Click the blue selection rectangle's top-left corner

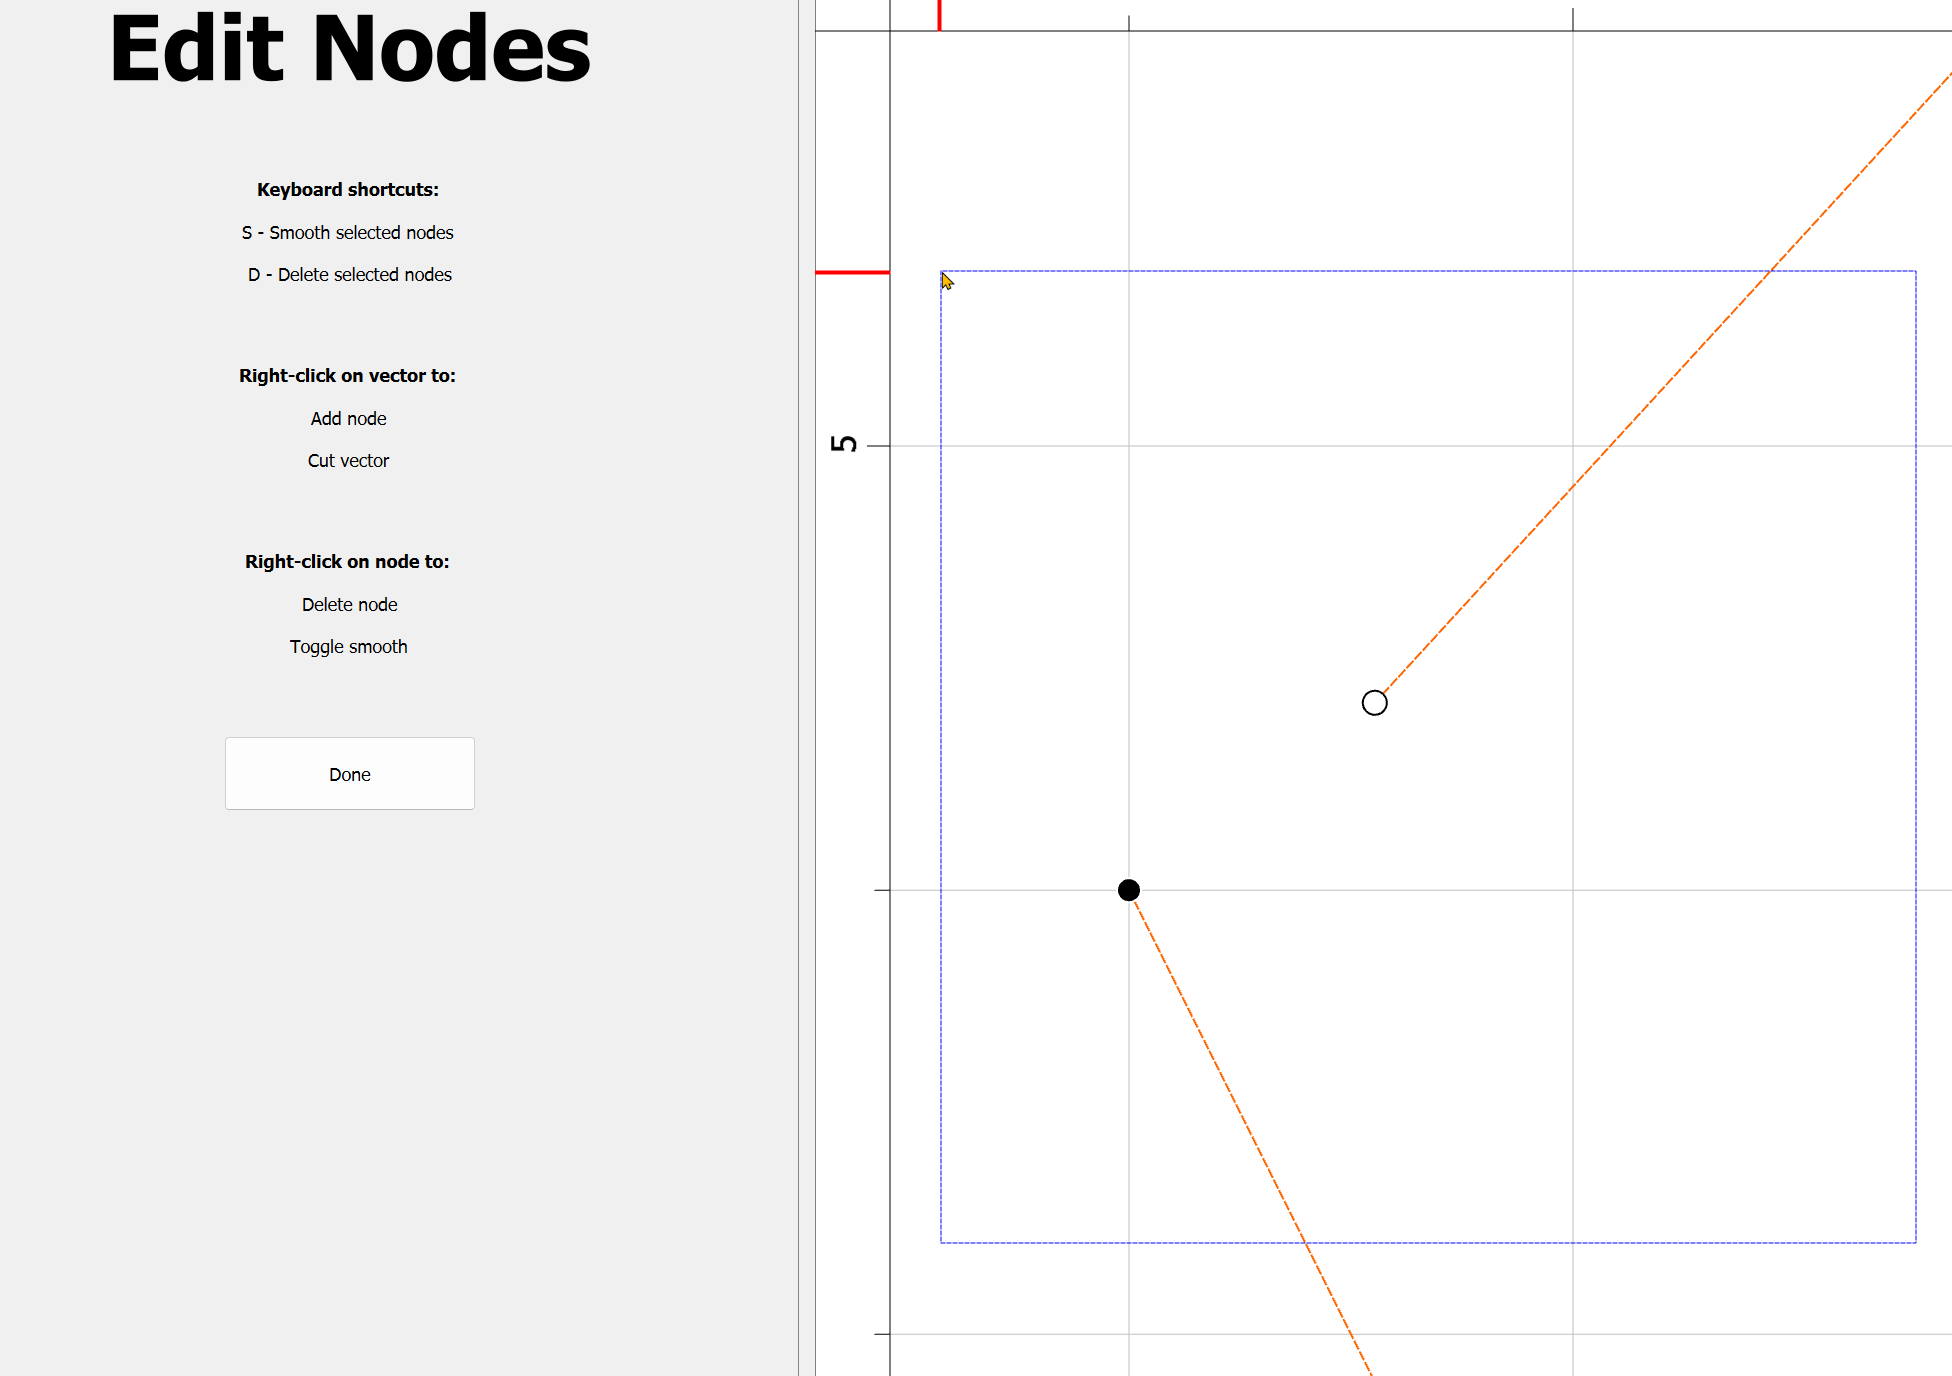click(941, 271)
